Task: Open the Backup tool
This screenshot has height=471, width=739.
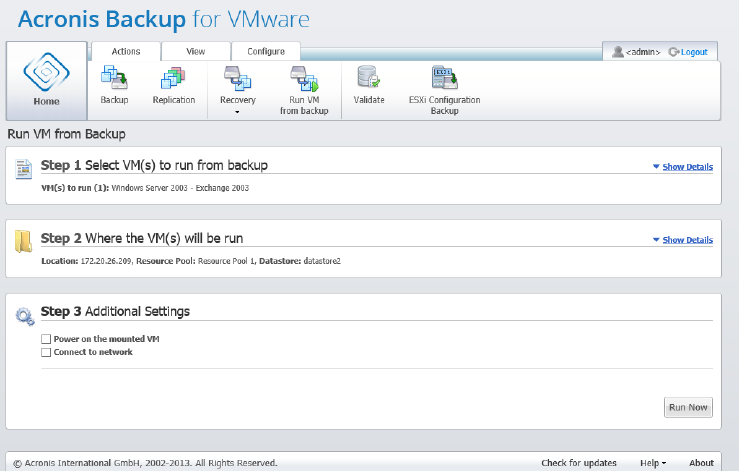Action: click(x=115, y=79)
